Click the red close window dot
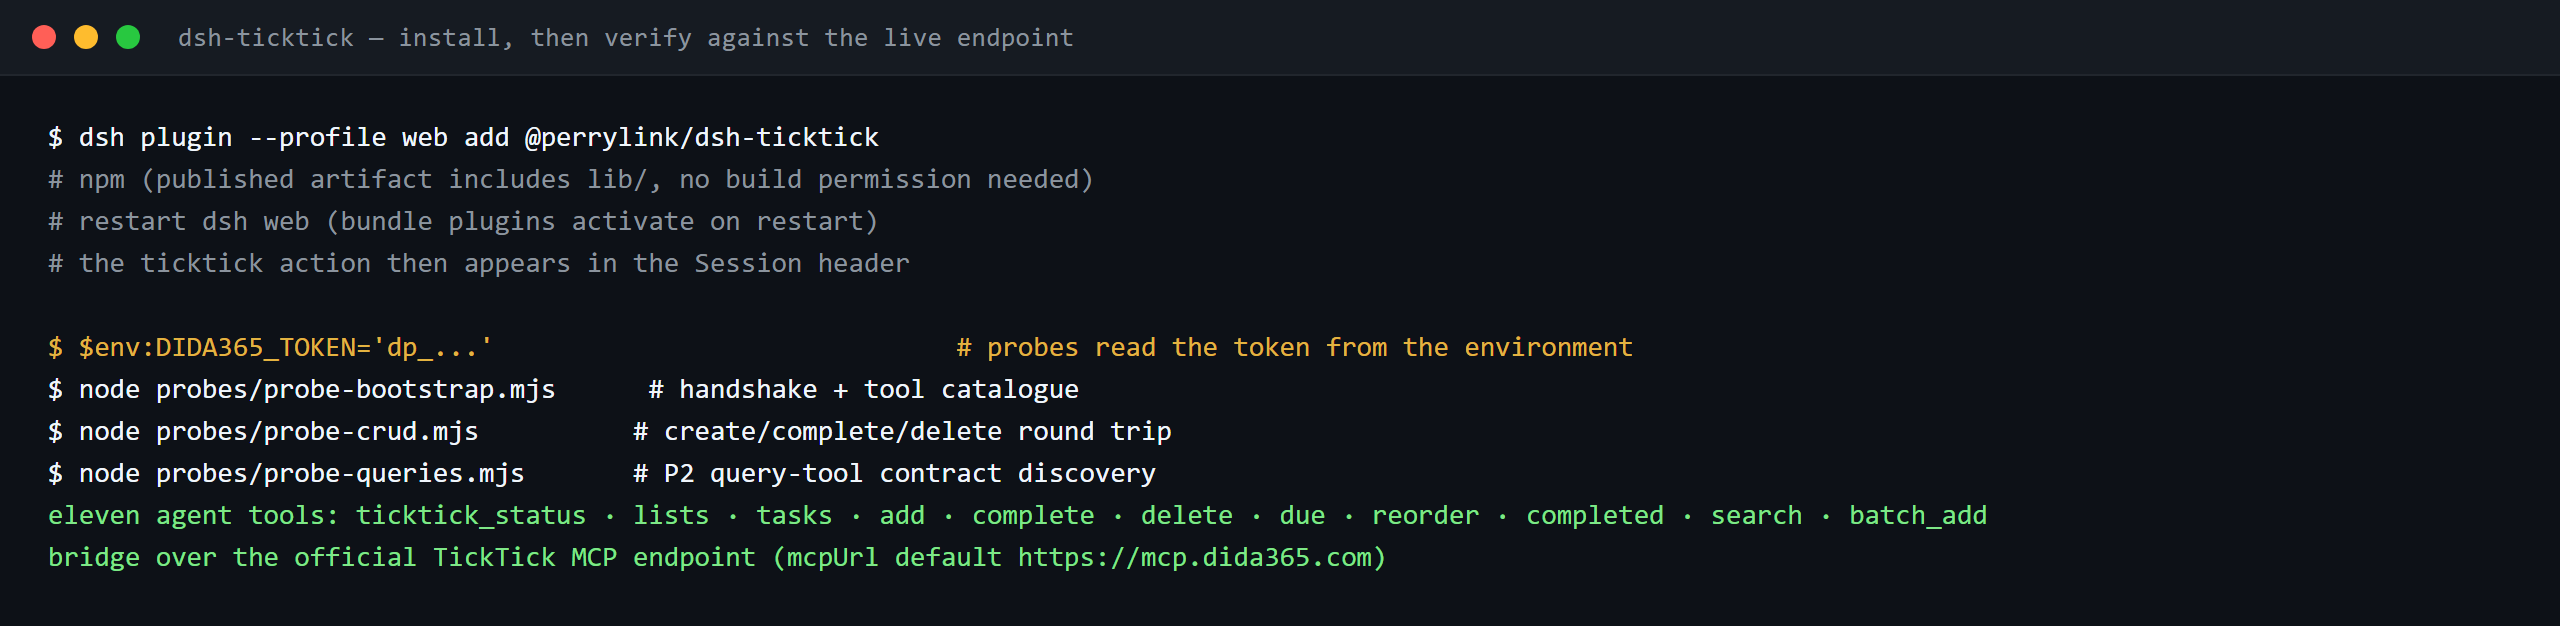2560x626 pixels. point(44,37)
